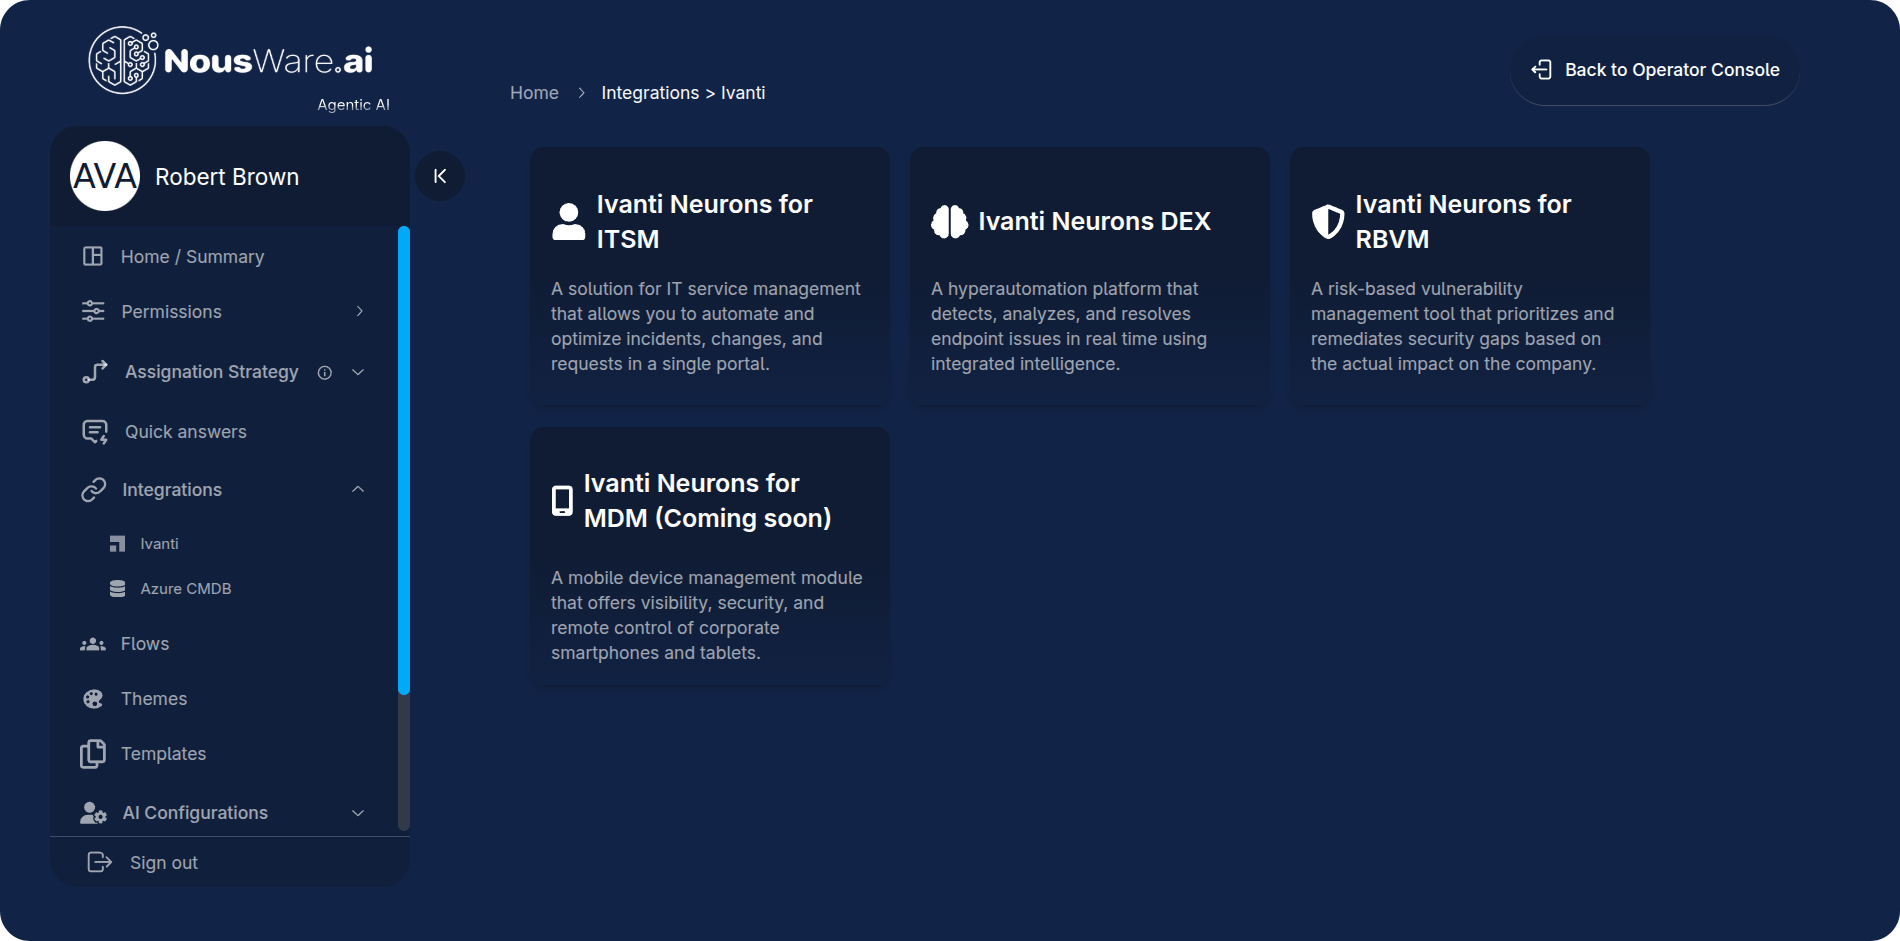
Task: Click the Templates documents icon
Action: point(93,754)
